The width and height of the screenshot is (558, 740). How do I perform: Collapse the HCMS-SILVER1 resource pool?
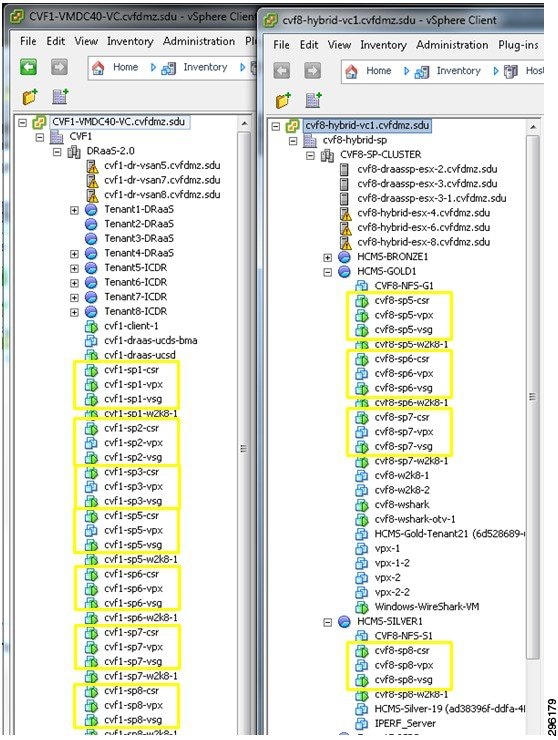pos(328,622)
